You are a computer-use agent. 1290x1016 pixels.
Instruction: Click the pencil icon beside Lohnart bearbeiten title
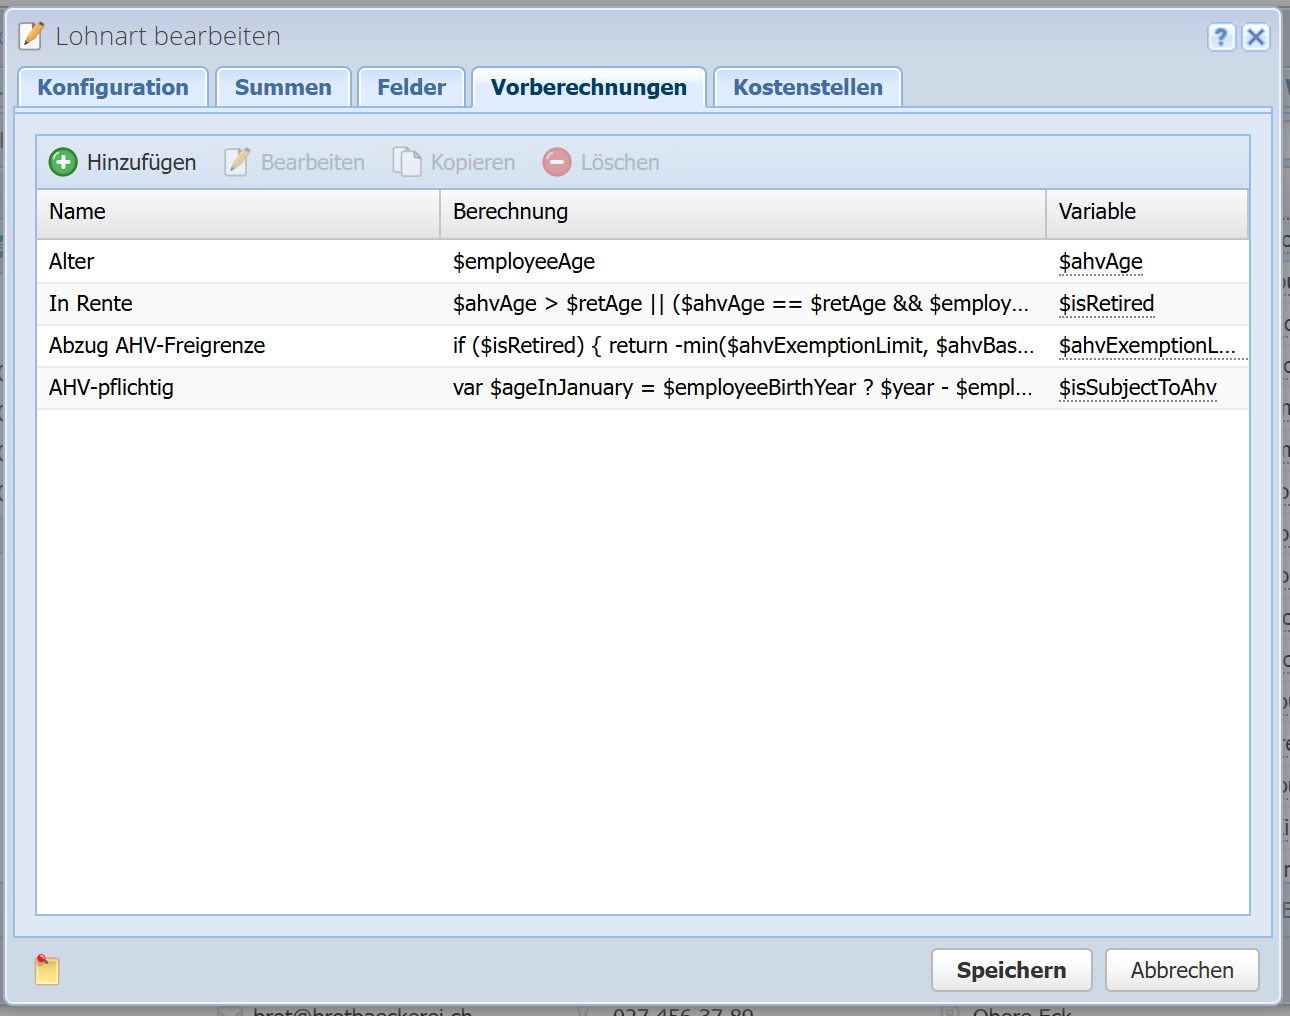[32, 36]
